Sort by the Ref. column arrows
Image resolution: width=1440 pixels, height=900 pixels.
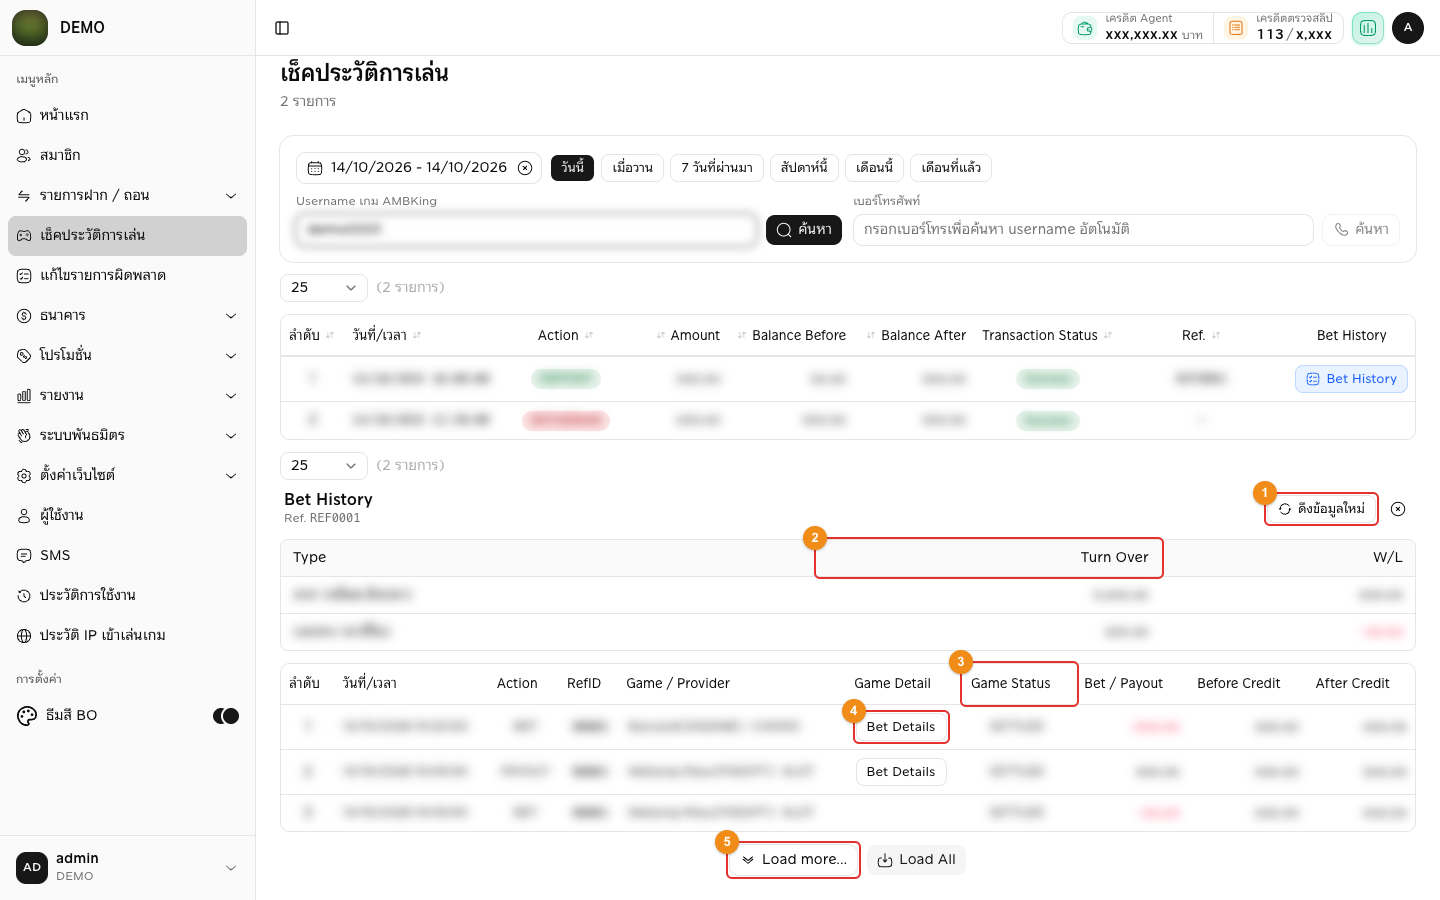click(x=1216, y=336)
